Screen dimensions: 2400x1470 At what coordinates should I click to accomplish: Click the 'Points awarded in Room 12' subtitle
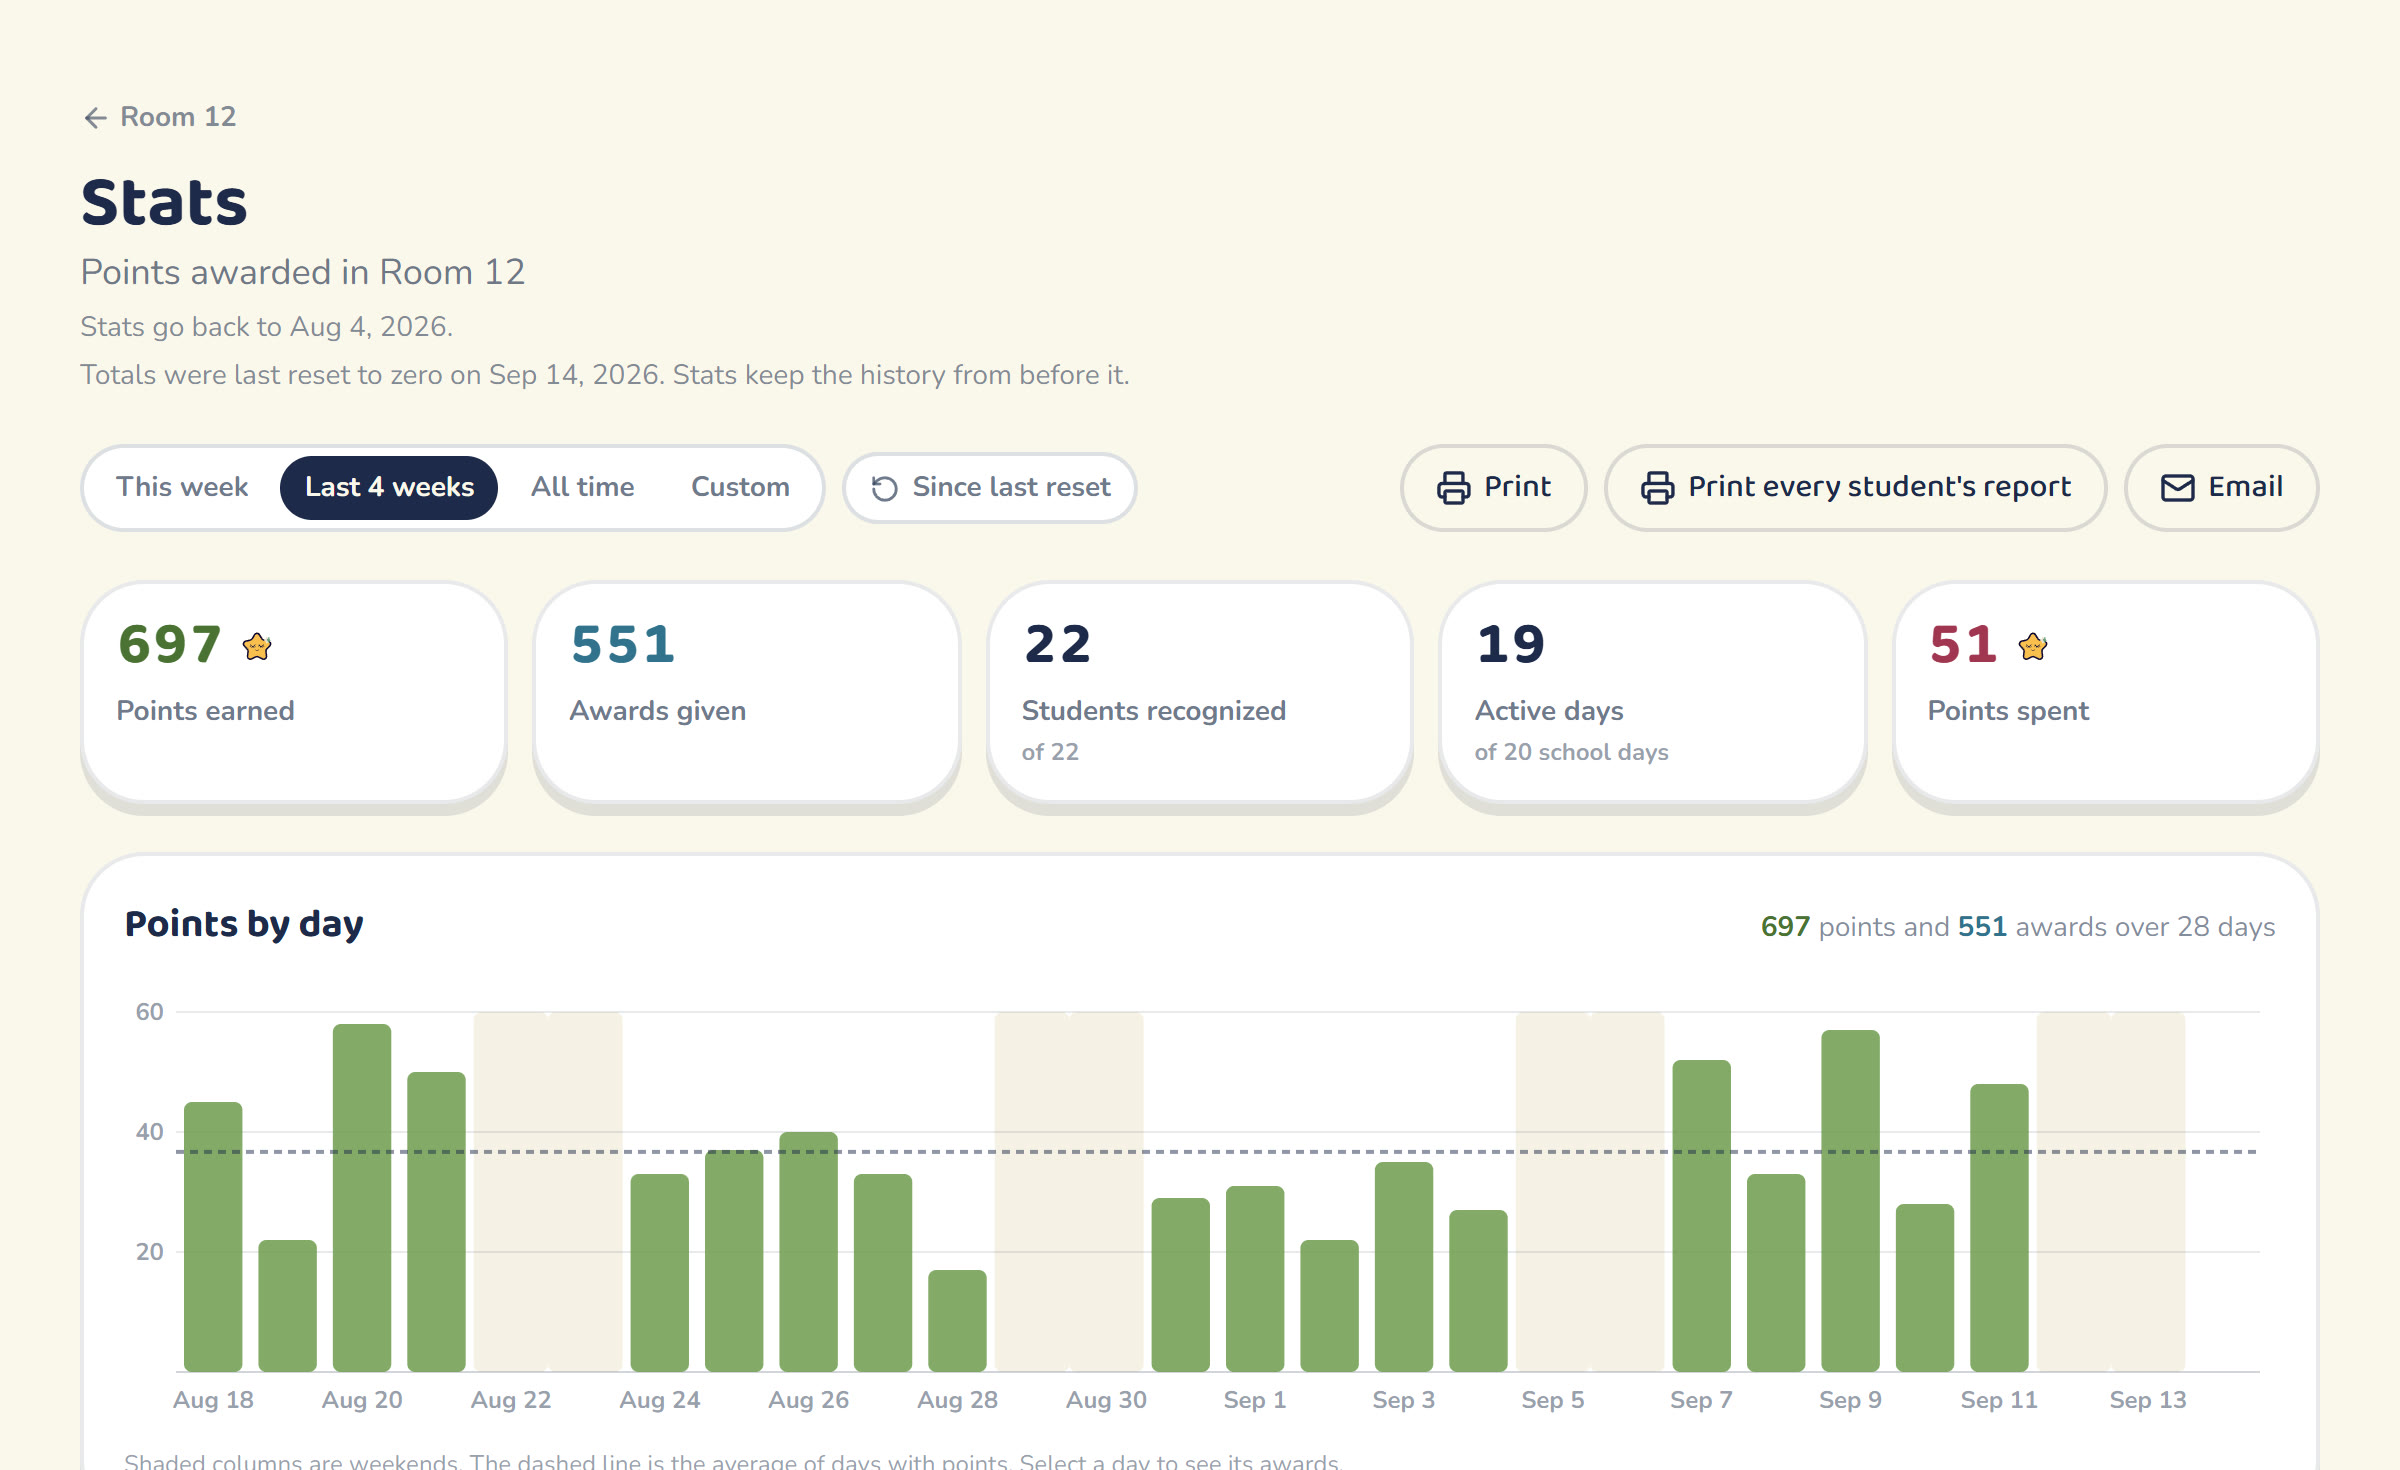tap(303, 272)
